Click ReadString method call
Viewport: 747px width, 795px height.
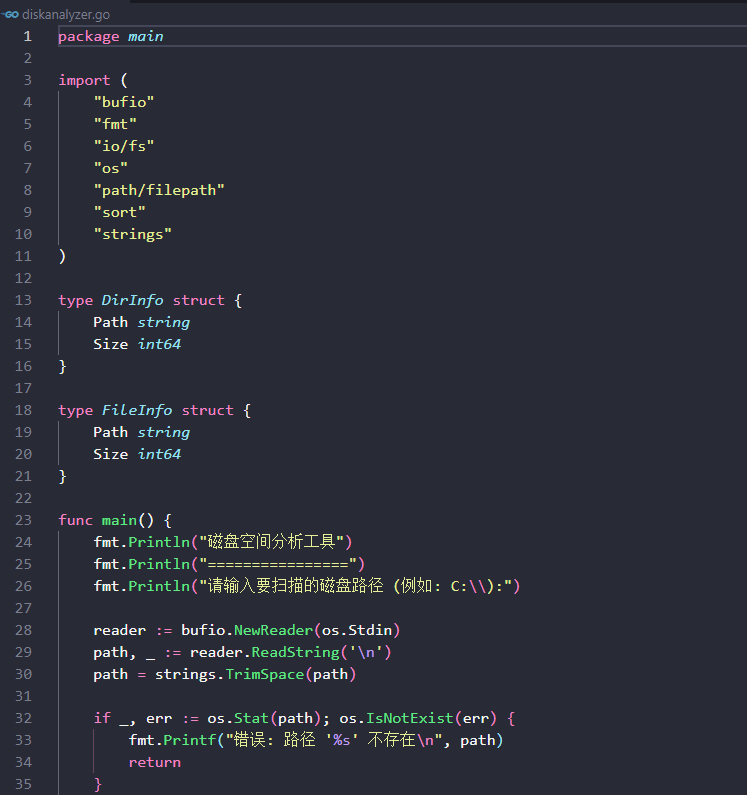tap(295, 652)
